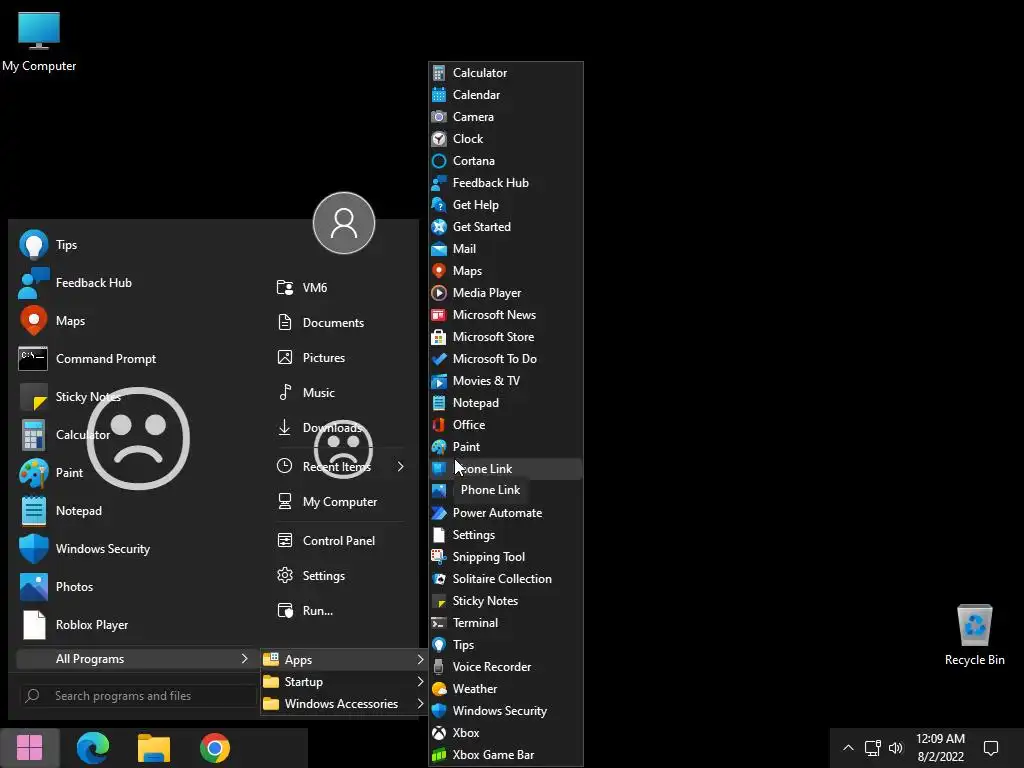Open Xbox Game Bar
Viewport: 1024px width, 768px height.
506,755
